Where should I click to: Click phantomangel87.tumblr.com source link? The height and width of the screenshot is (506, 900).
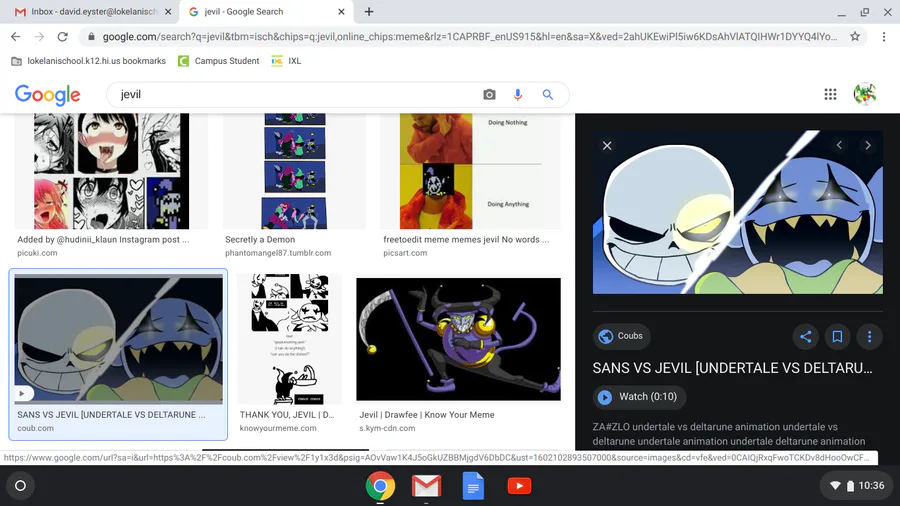(278, 253)
